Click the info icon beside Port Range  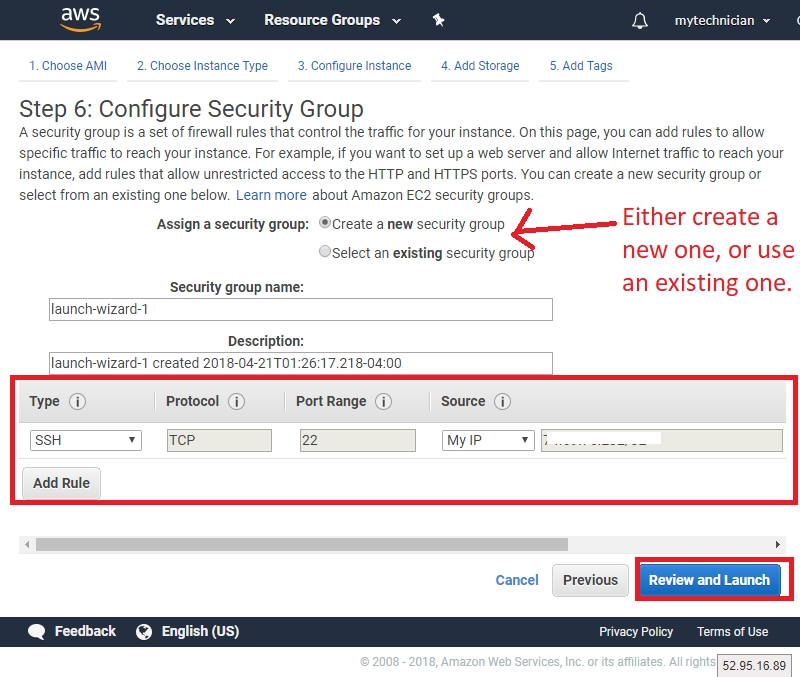coord(383,402)
